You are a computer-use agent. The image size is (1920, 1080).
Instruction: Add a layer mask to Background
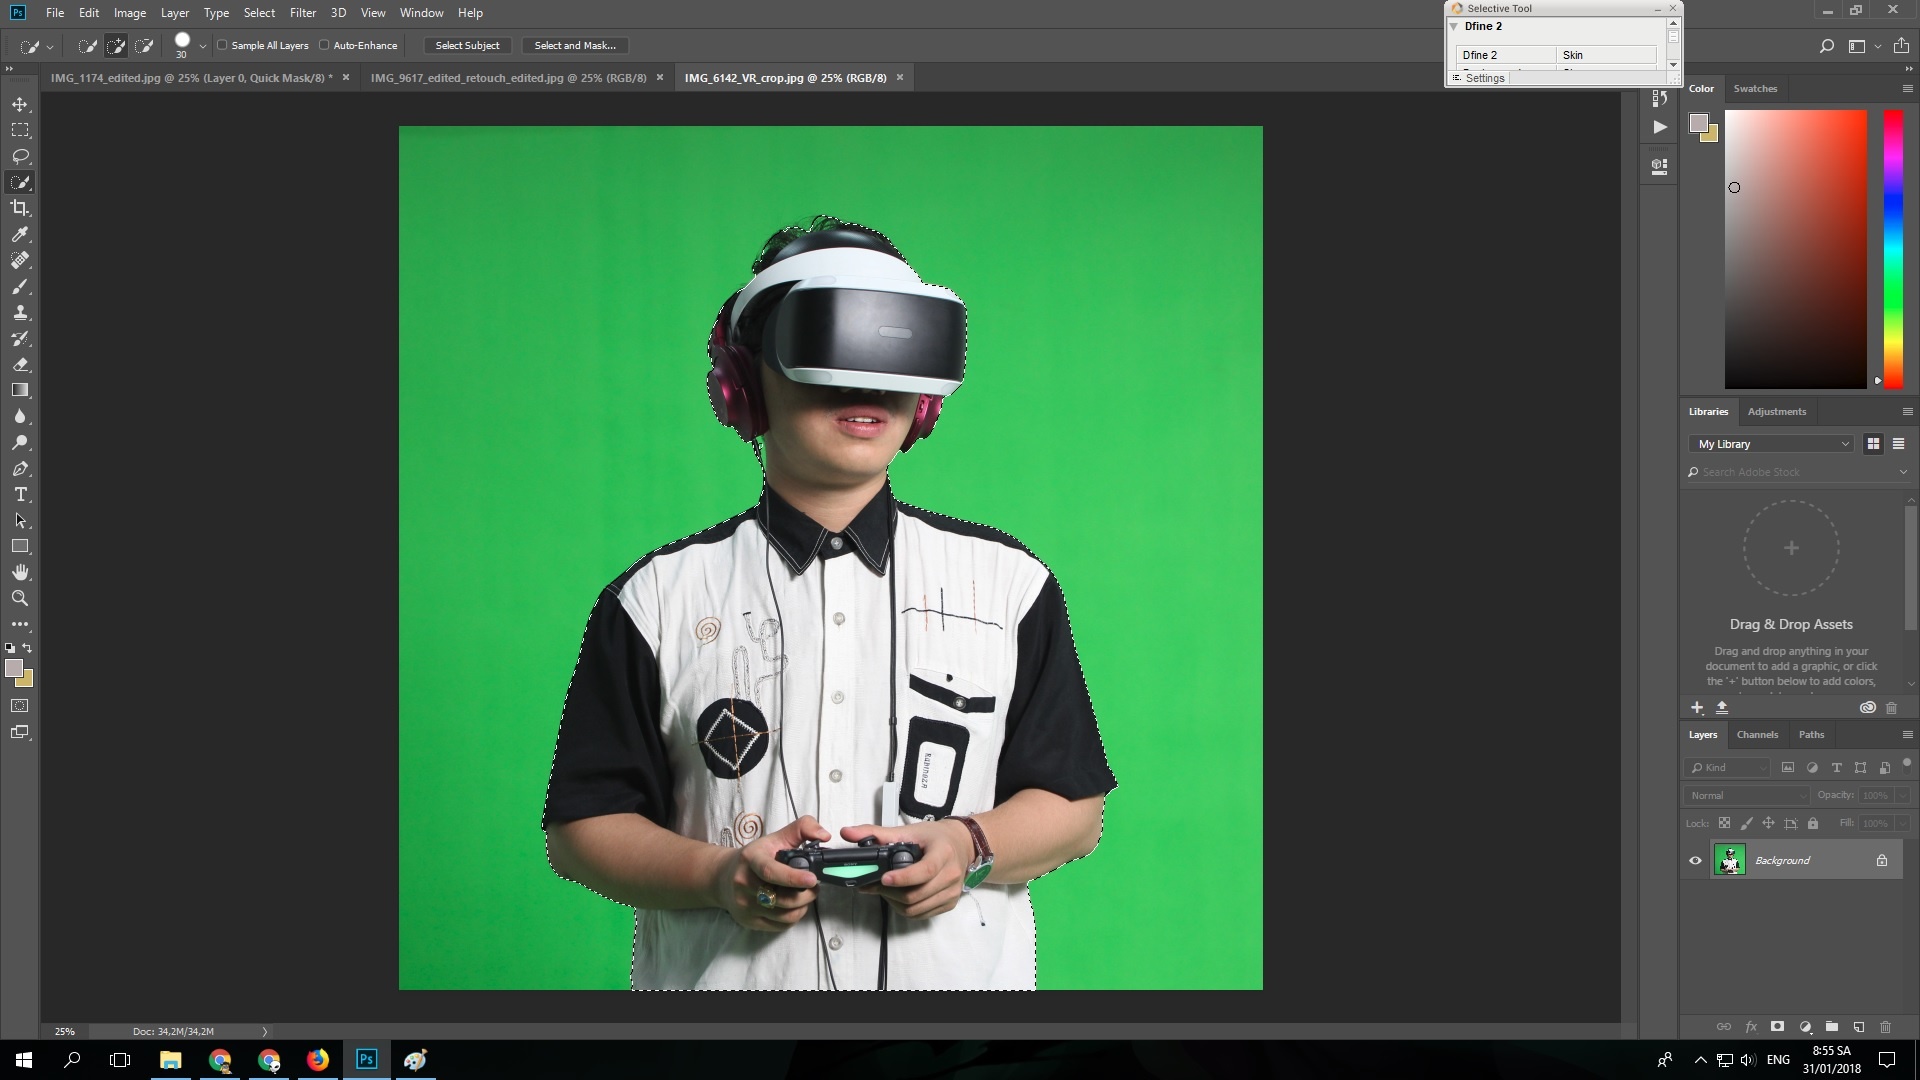pyautogui.click(x=1778, y=1027)
